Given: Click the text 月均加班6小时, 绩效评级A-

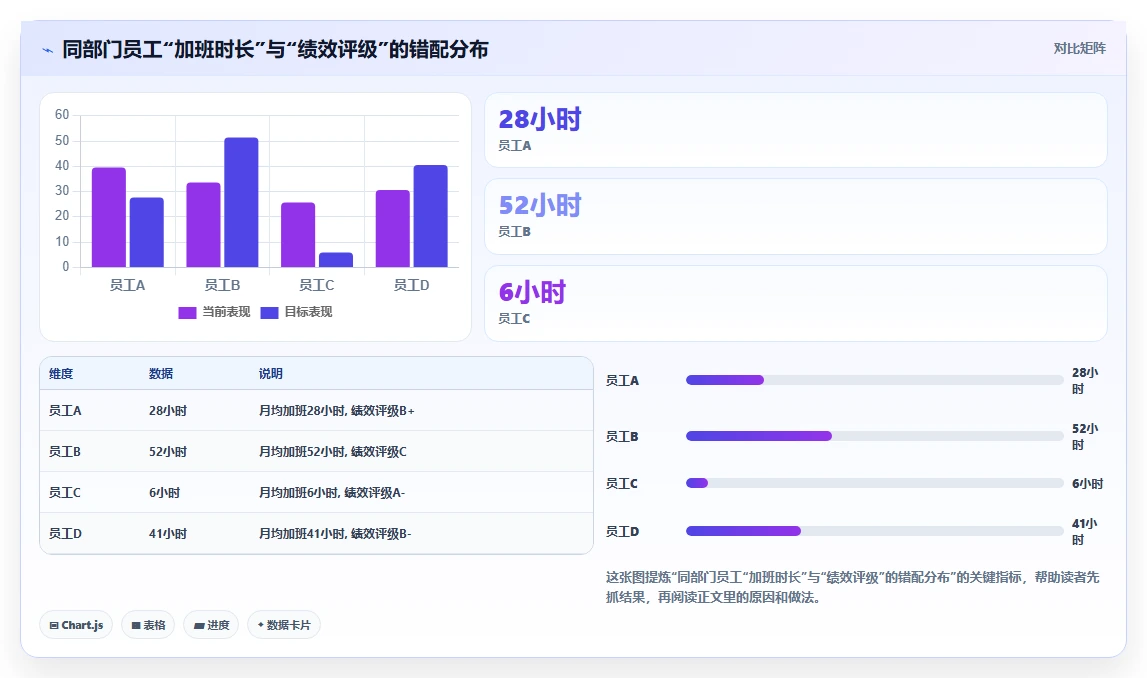Looking at the screenshot, I should coord(331,493).
